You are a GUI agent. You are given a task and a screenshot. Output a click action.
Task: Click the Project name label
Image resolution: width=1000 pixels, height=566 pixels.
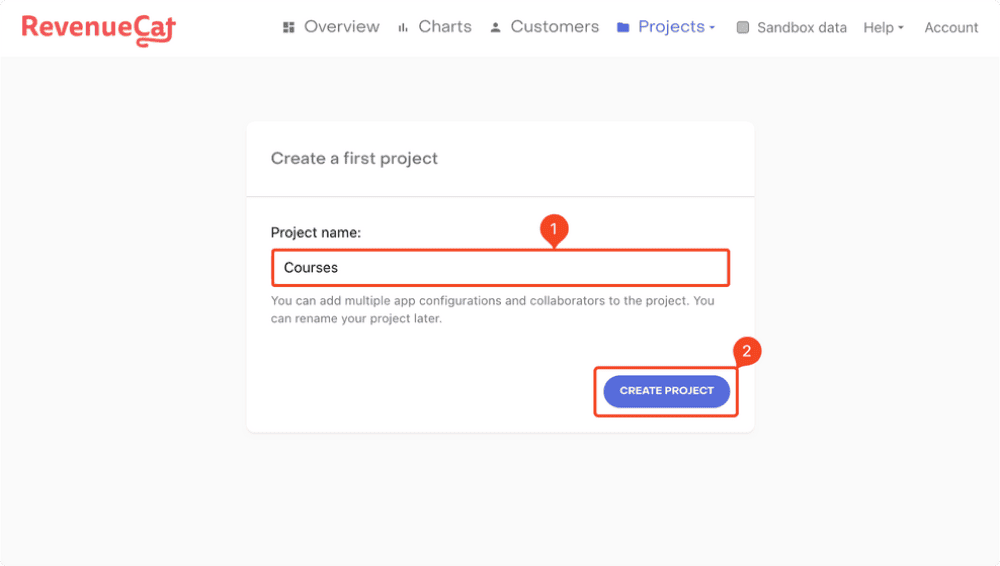coord(316,233)
